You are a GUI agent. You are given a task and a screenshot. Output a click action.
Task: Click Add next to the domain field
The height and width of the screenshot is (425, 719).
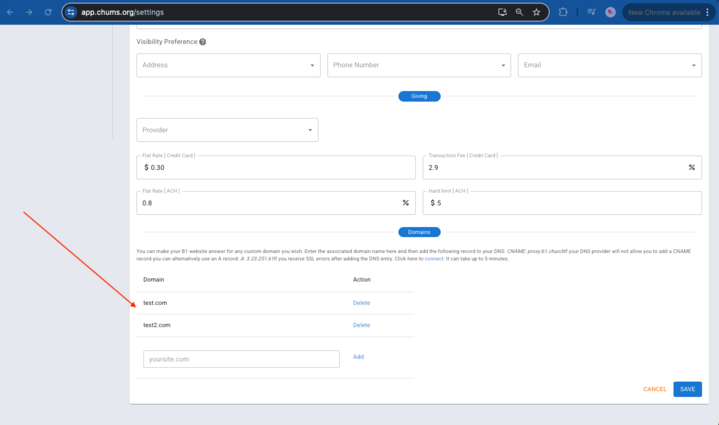pyautogui.click(x=358, y=357)
